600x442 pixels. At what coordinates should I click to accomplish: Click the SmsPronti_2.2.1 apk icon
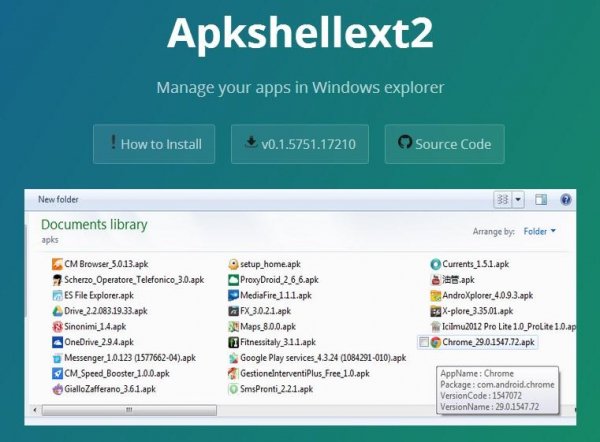[233, 389]
